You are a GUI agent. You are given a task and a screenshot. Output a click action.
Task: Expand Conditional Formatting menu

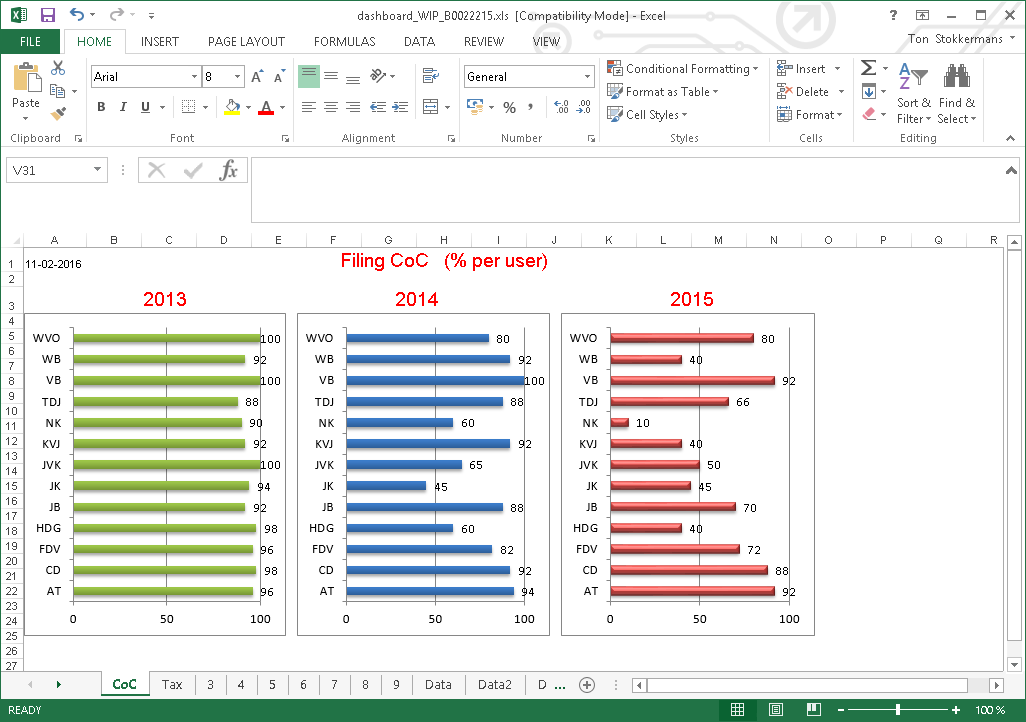click(683, 68)
